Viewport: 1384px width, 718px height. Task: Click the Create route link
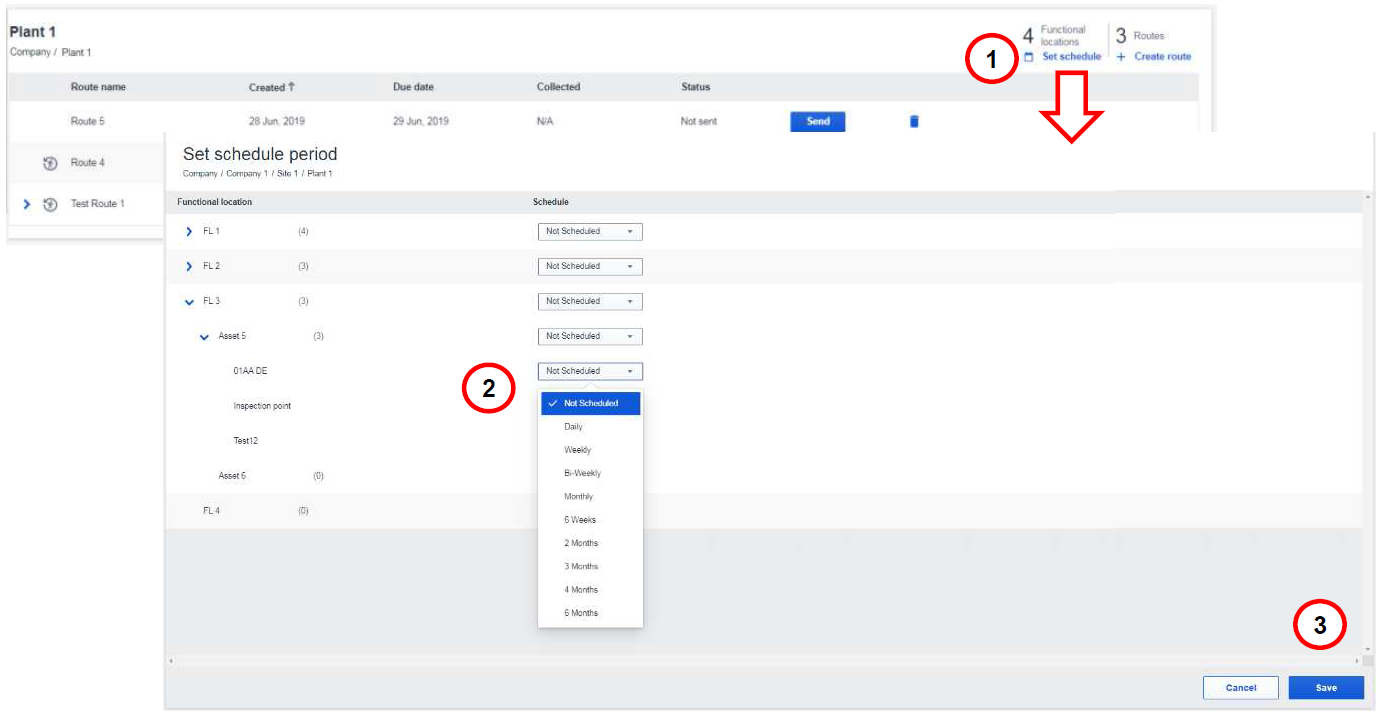tap(1162, 57)
